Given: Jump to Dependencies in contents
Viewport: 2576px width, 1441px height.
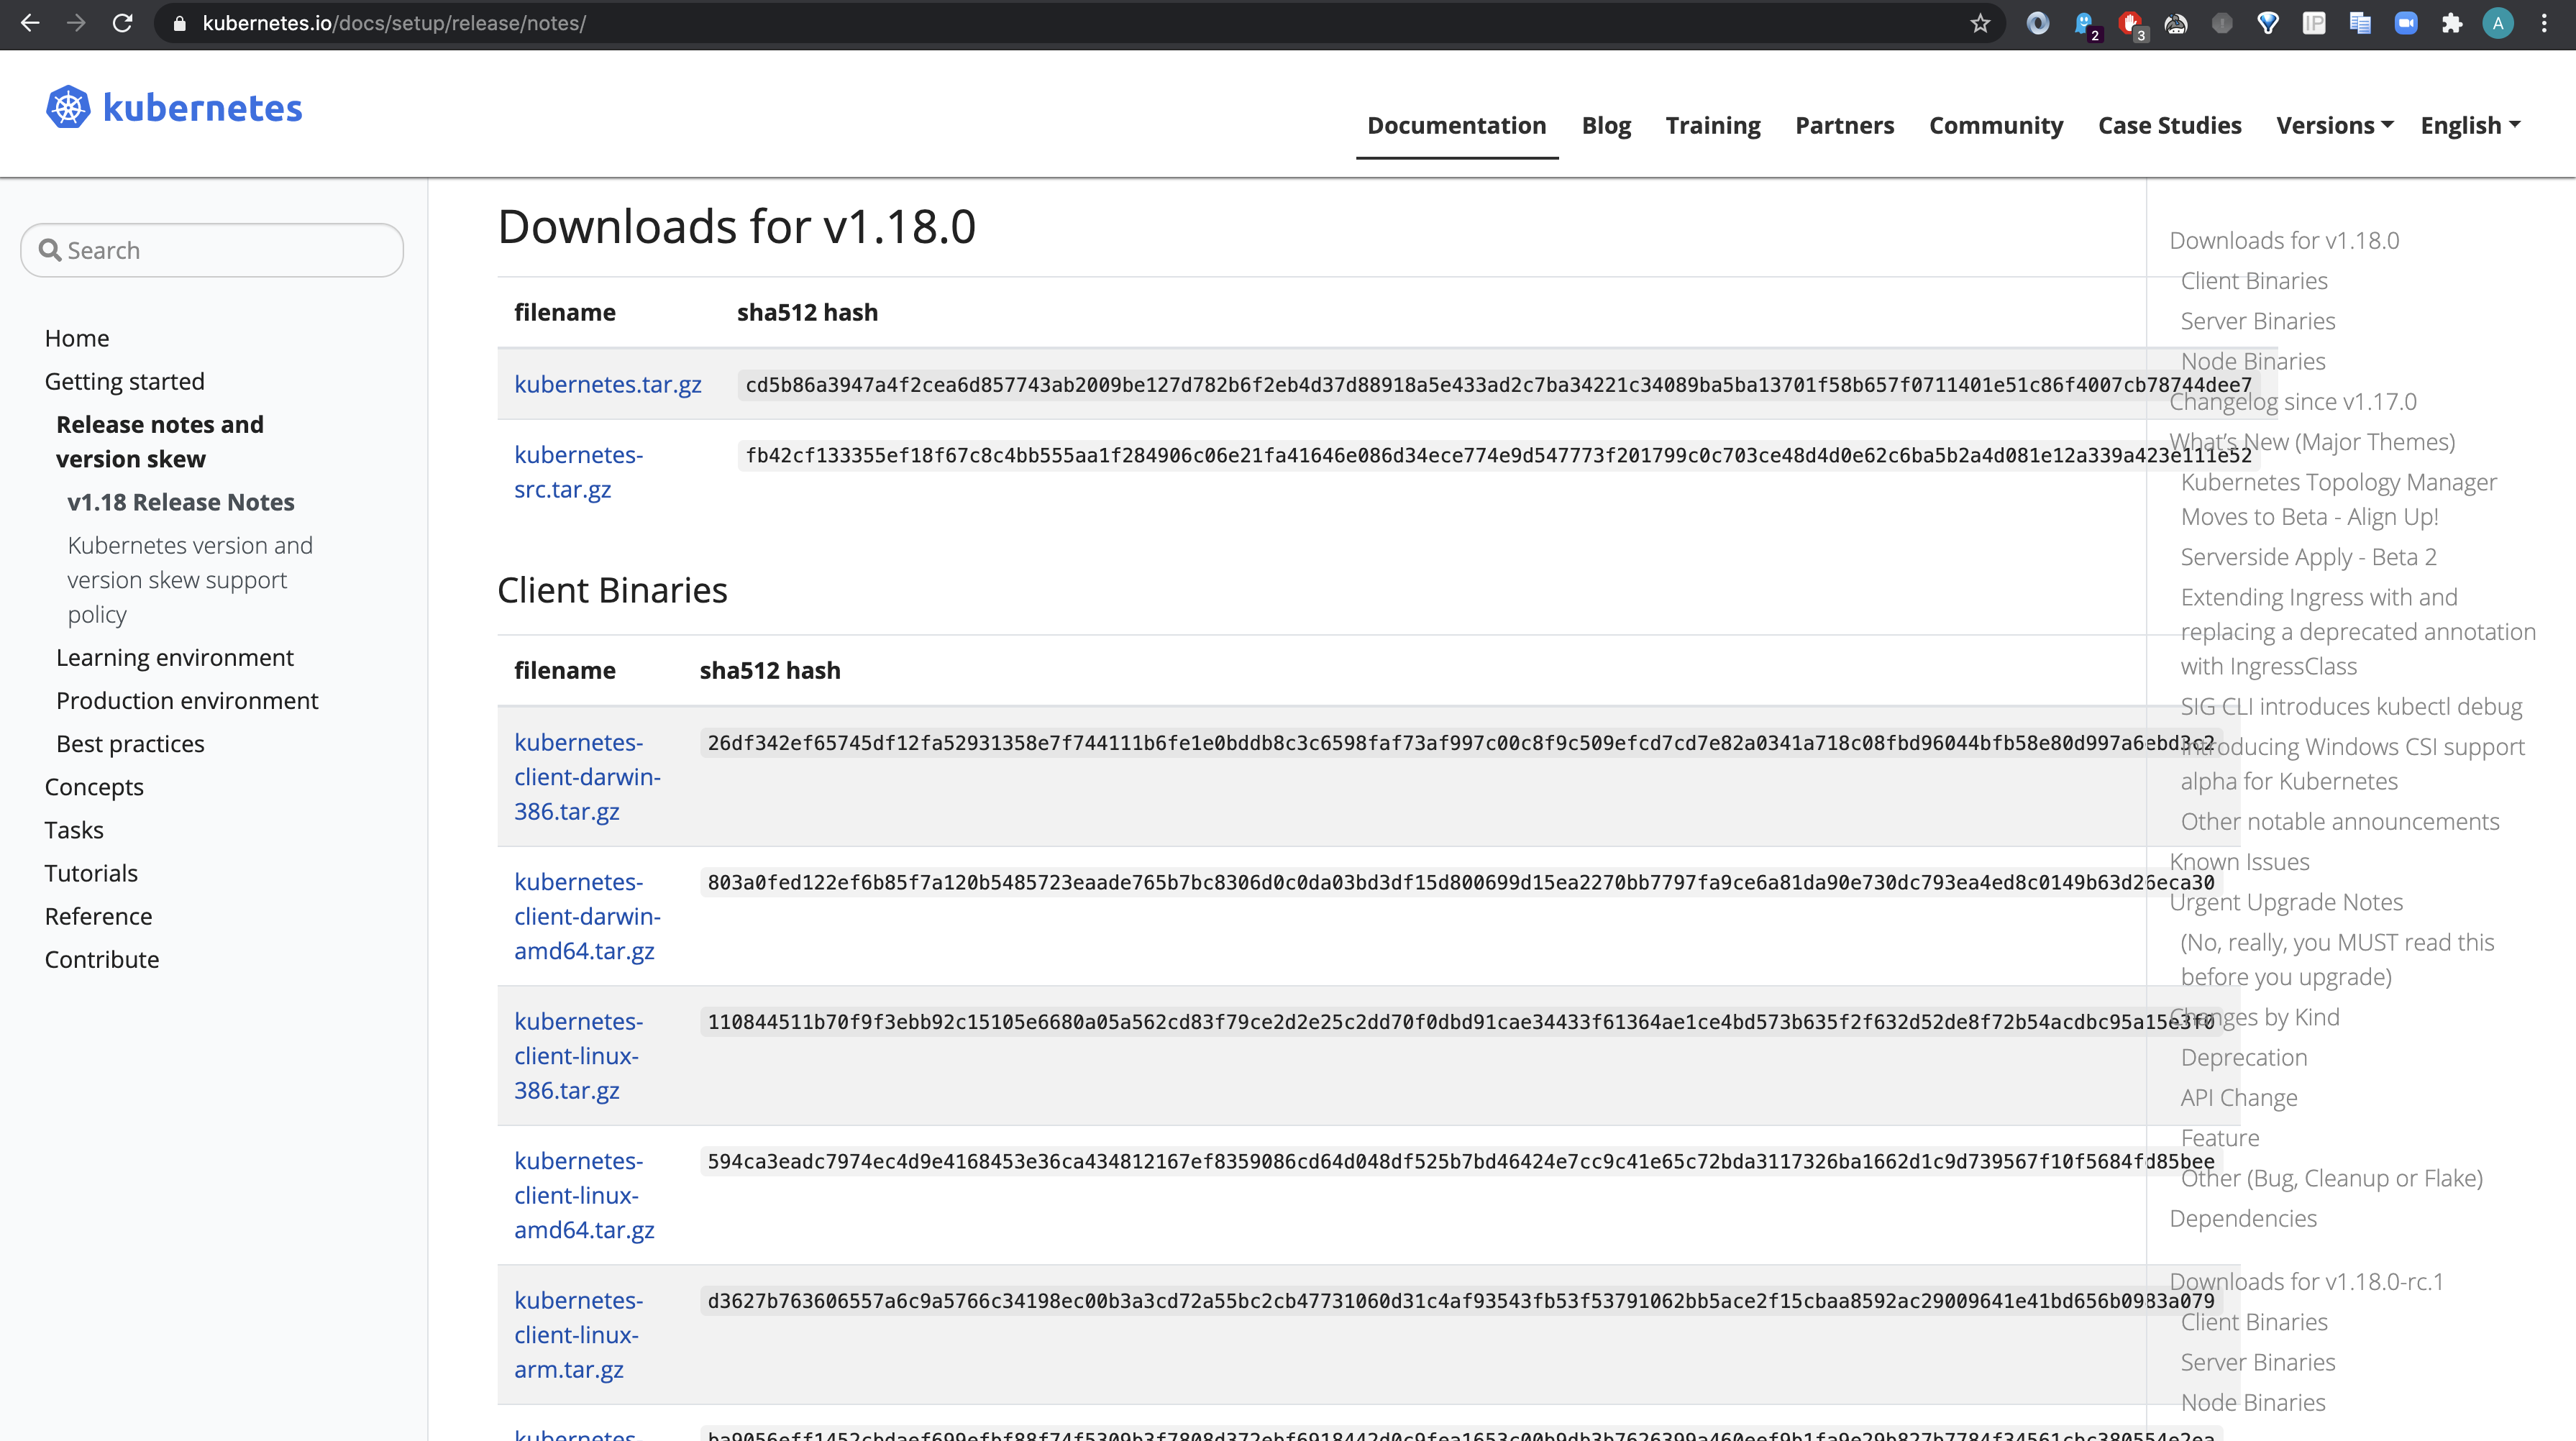Looking at the screenshot, I should (x=2243, y=1219).
